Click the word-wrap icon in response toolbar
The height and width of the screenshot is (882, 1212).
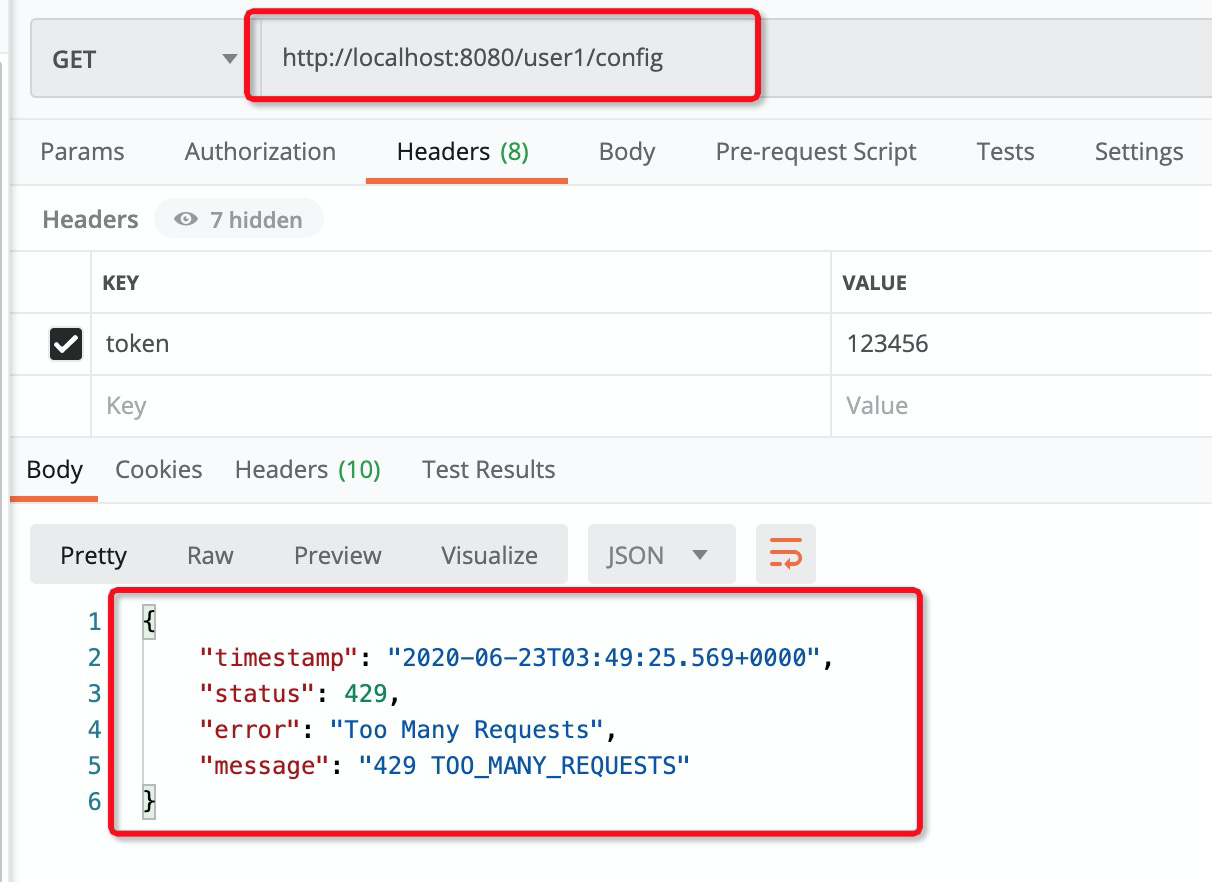pyautogui.click(x=785, y=554)
